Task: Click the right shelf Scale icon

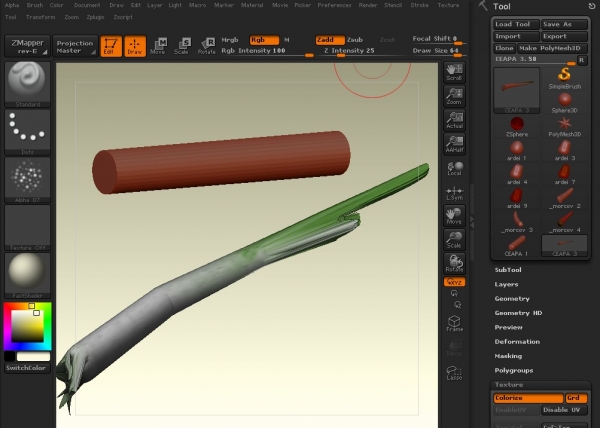Action: click(x=454, y=240)
